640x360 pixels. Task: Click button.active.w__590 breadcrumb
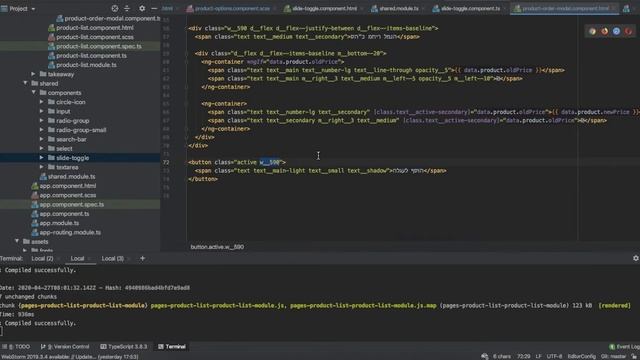217,247
